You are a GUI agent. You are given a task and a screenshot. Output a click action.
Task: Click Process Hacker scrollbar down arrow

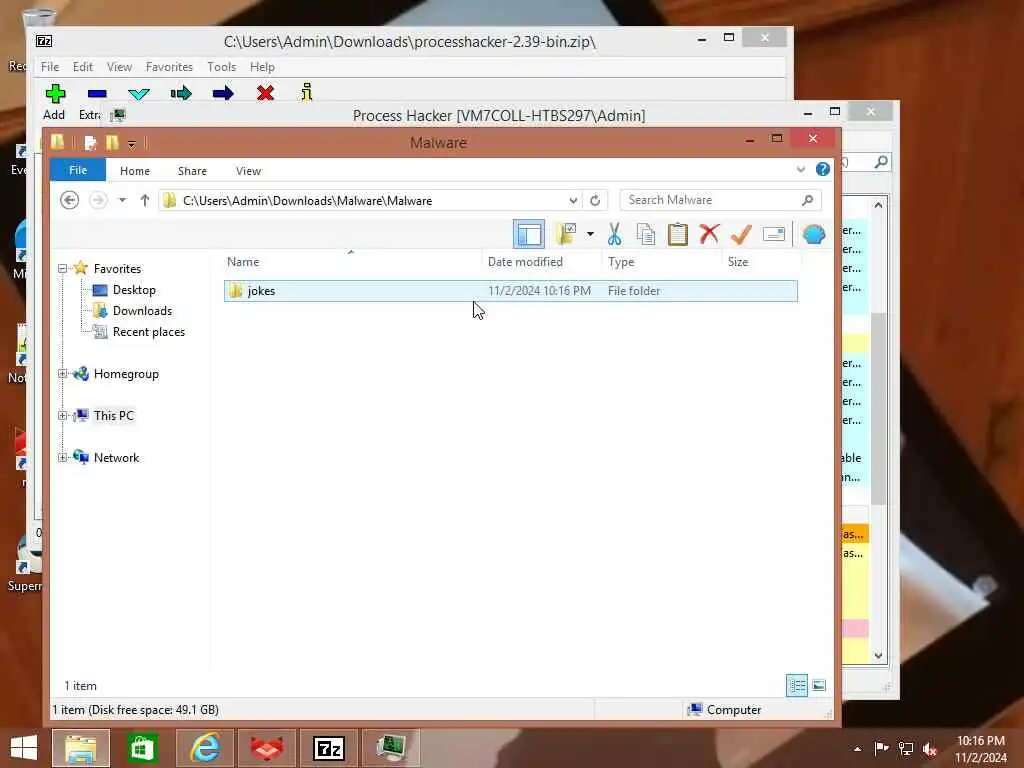pos(878,656)
